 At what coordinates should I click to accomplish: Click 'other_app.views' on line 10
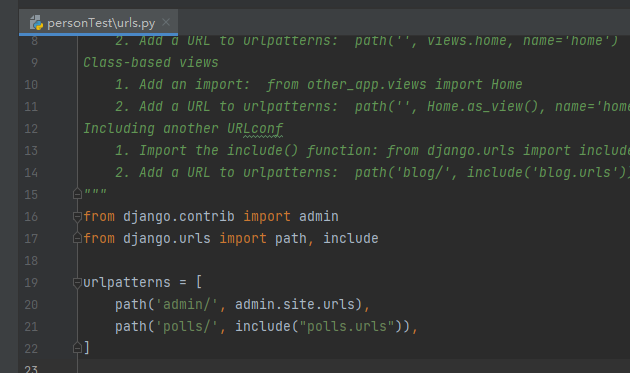[x=366, y=85]
